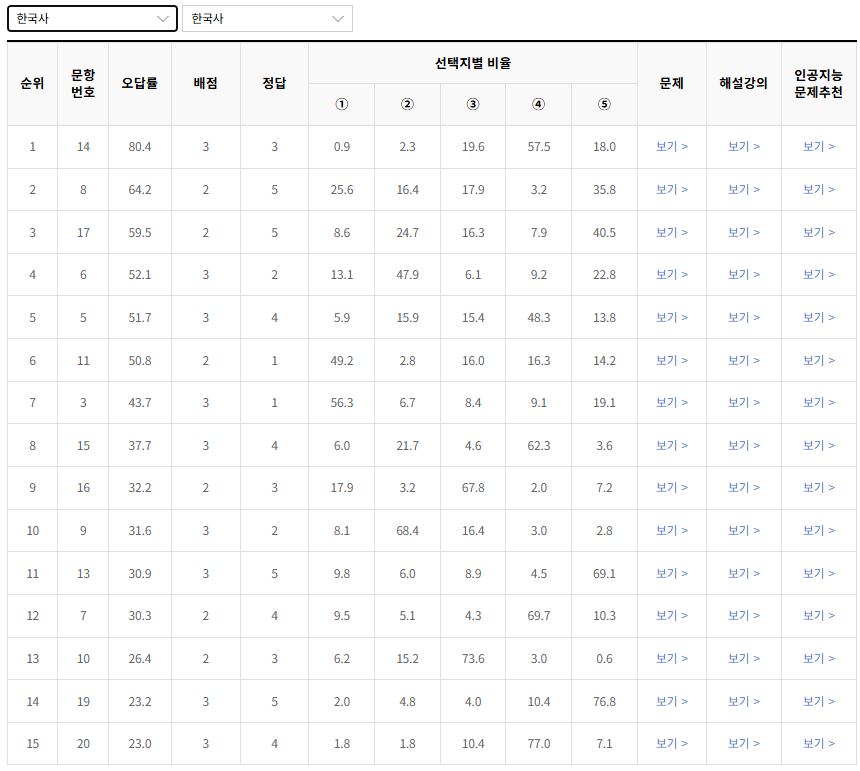The image size is (860, 771).
Task: Open the first 한국사 subject dropdown
Action: pyautogui.click(x=92, y=18)
